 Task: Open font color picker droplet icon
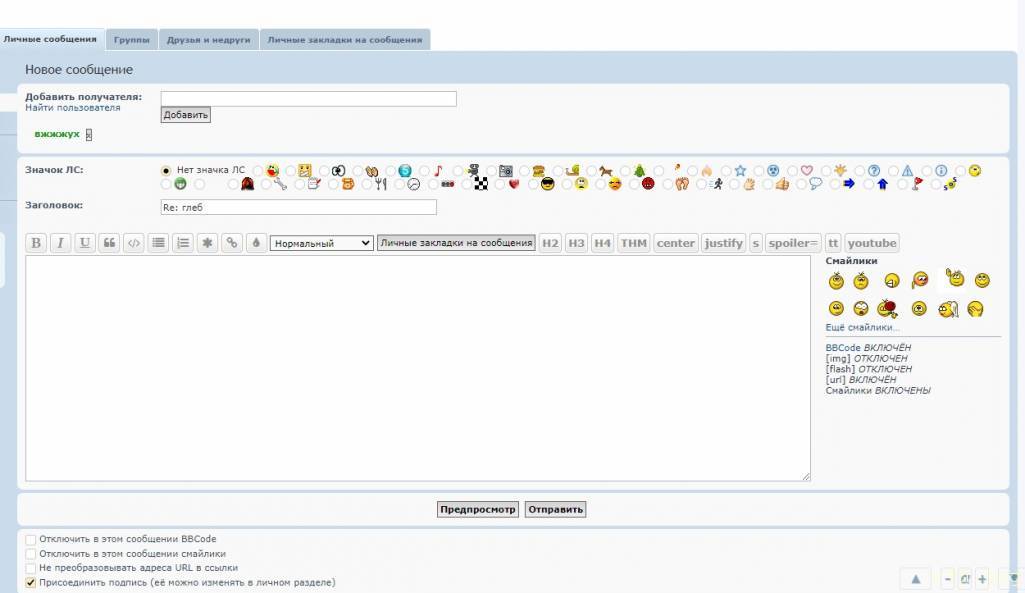coord(256,243)
